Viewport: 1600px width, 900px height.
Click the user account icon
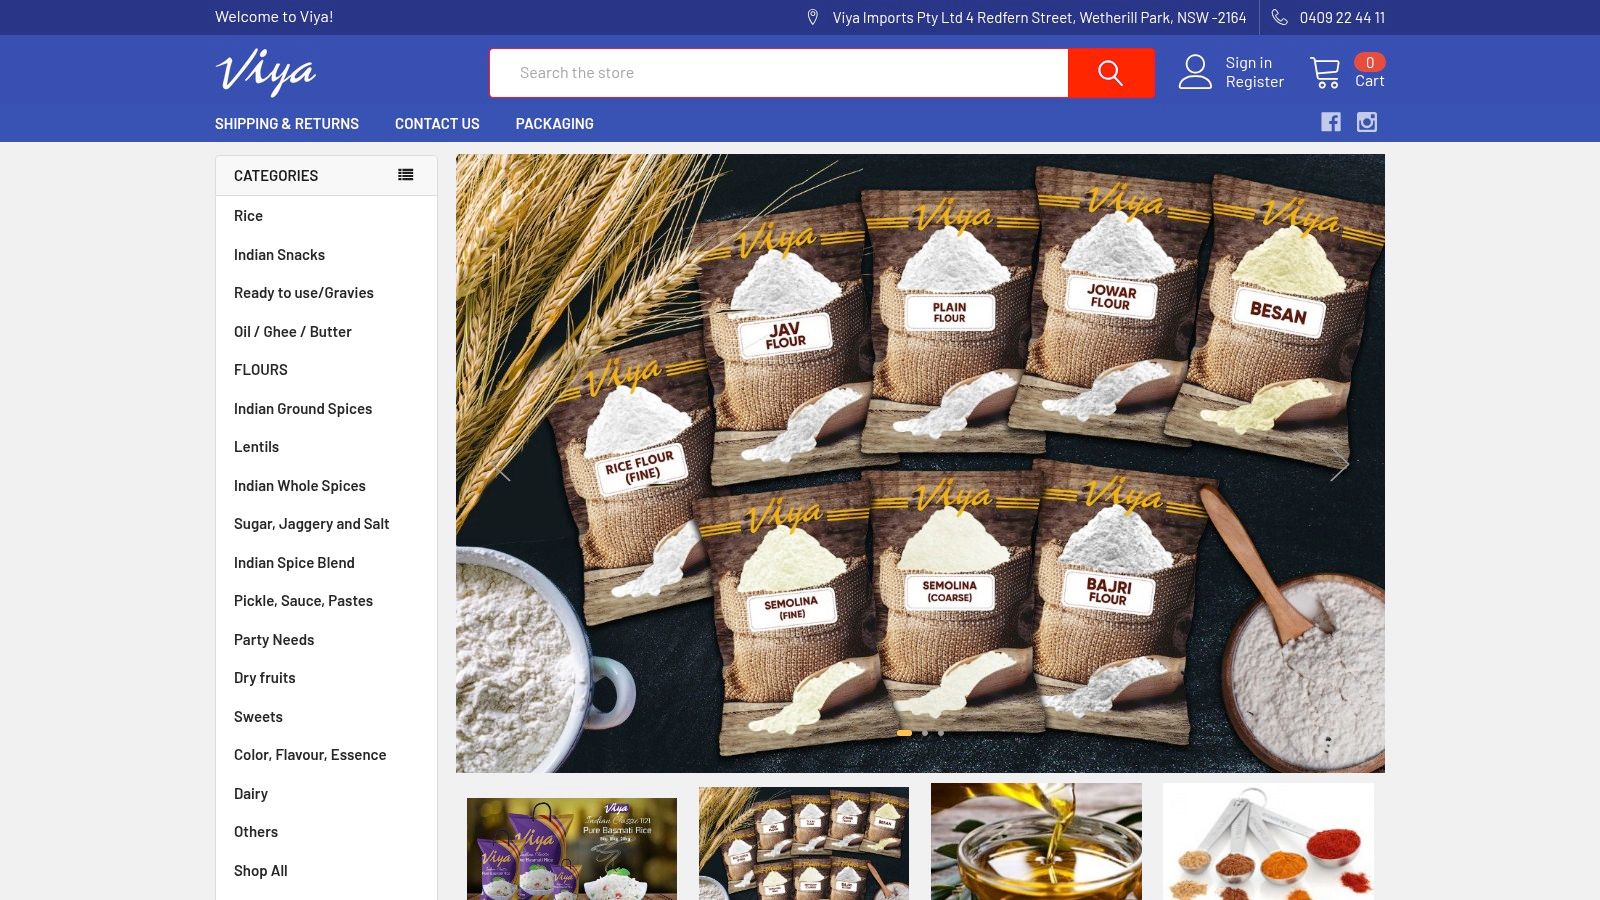[x=1195, y=72]
